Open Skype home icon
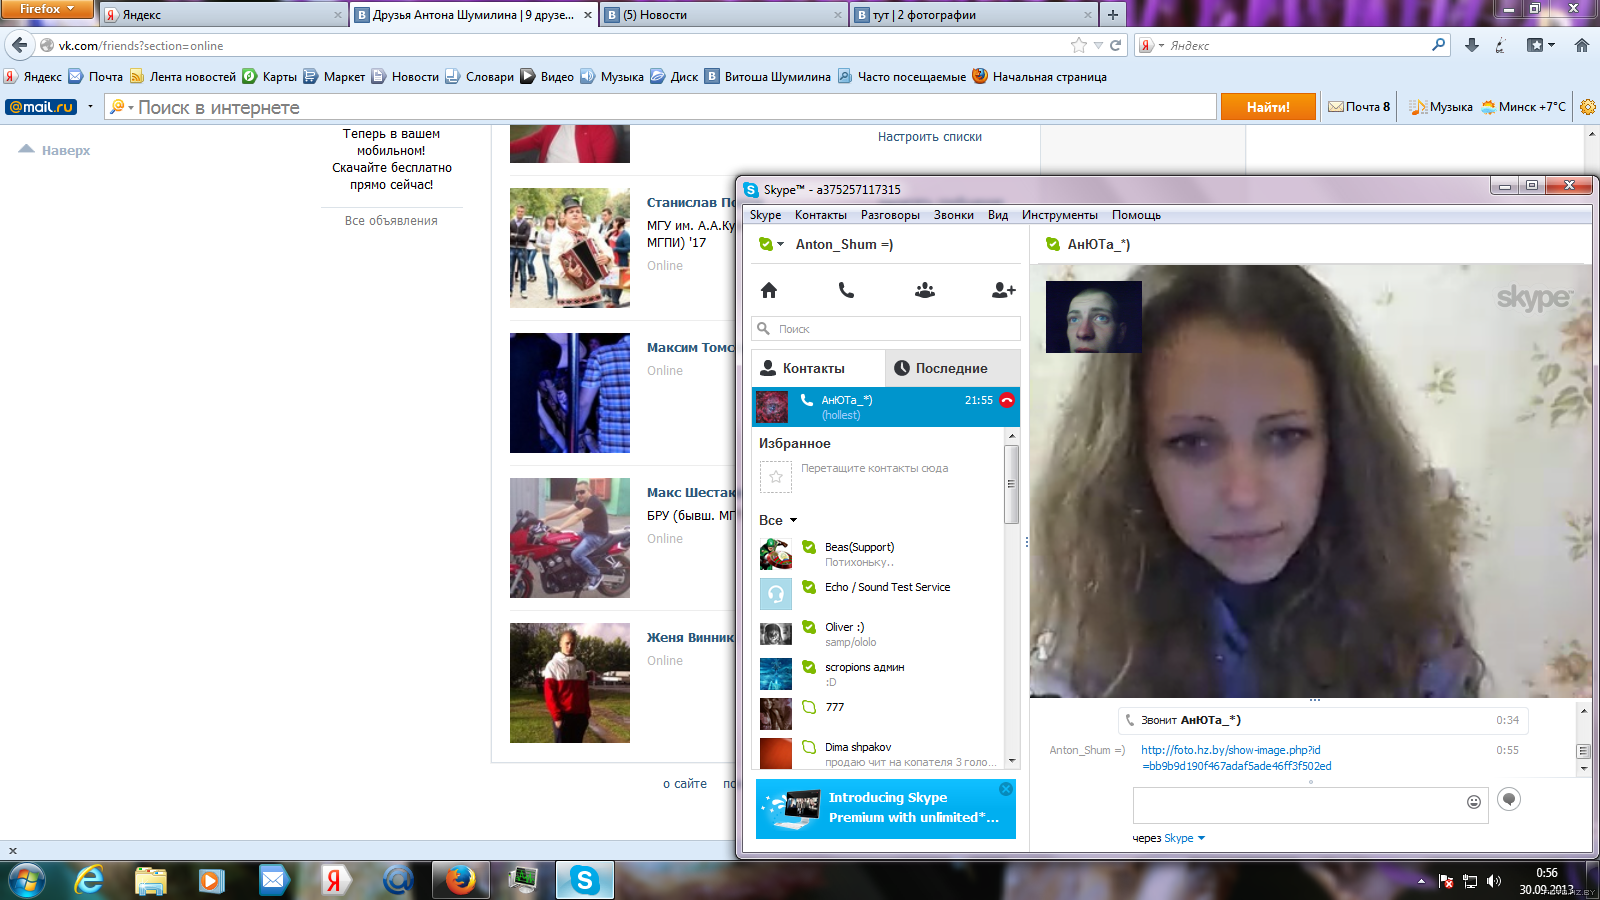1600x900 pixels. 769,290
